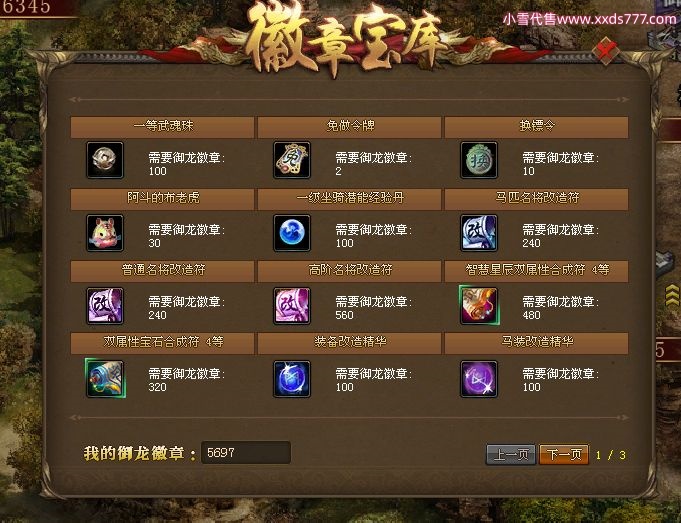
Task: Click the yellow chevron arrows at right edge
Action: [x=672, y=296]
